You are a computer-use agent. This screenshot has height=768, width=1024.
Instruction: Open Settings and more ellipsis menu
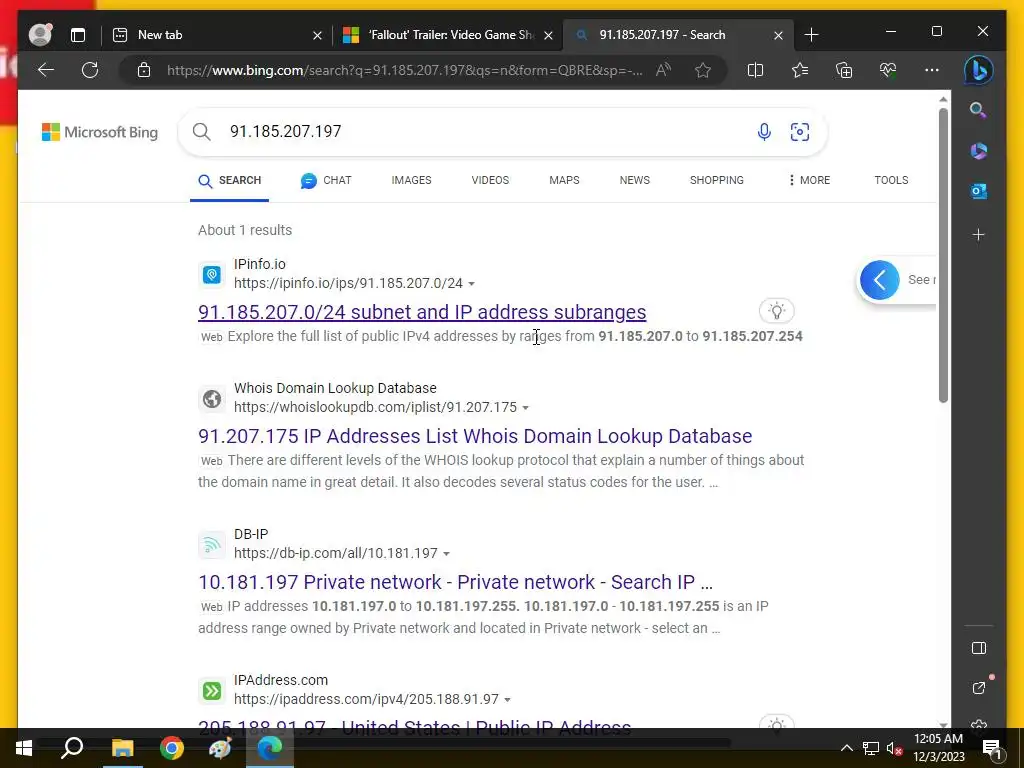pyautogui.click(x=932, y=70)
